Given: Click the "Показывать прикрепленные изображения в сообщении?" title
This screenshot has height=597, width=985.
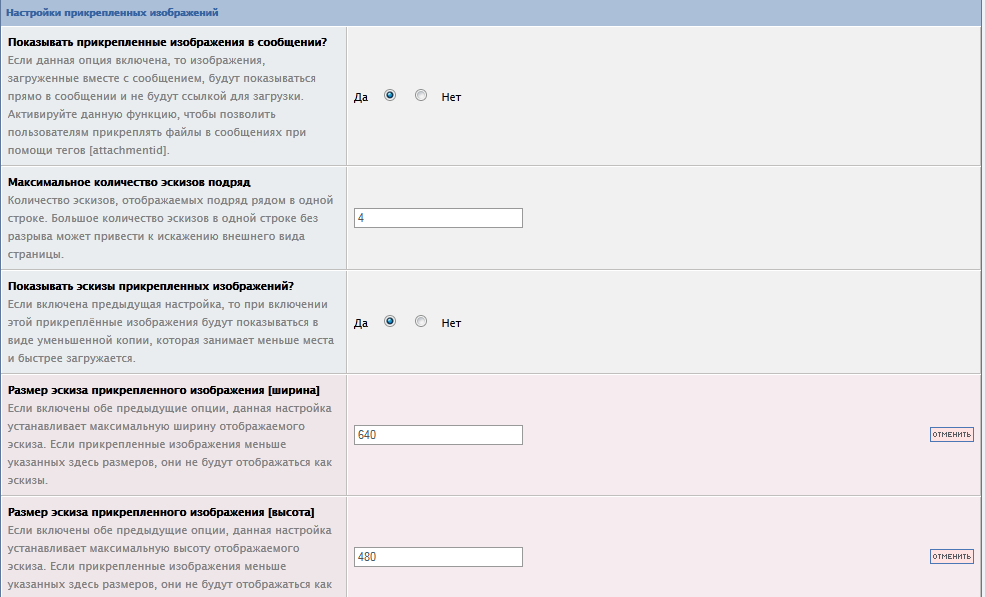Looking at the screenshot, I should click(167, 42).
